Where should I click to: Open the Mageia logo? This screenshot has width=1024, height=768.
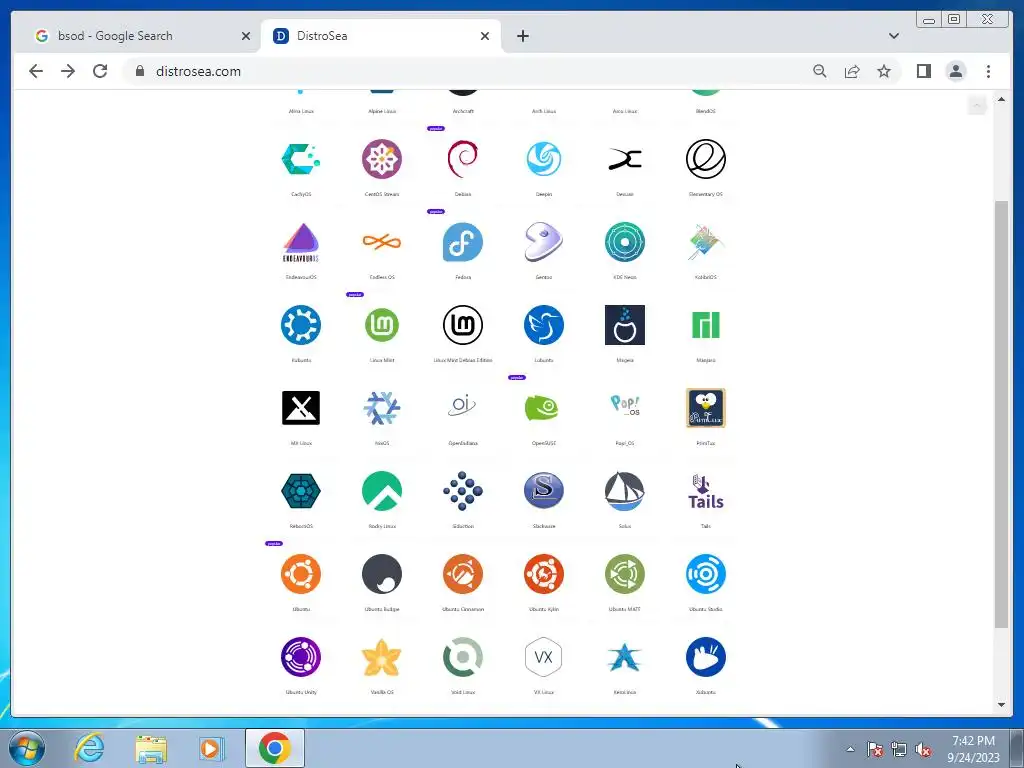click(x=625, y=325)
